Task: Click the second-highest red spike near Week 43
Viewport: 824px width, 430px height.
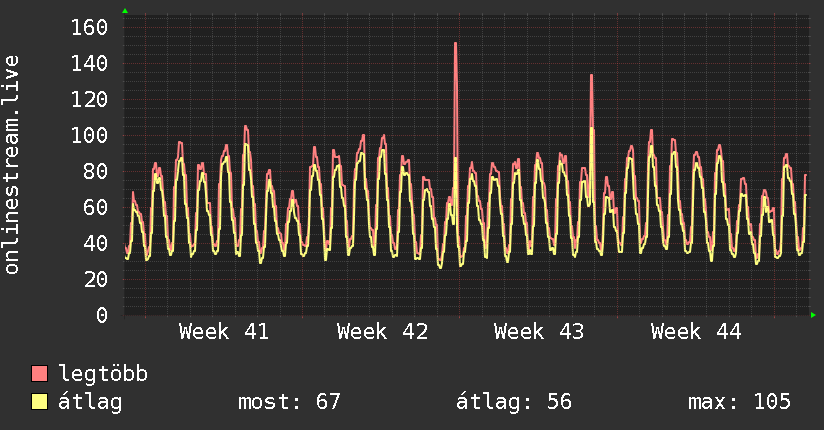Action: [591, 76]
